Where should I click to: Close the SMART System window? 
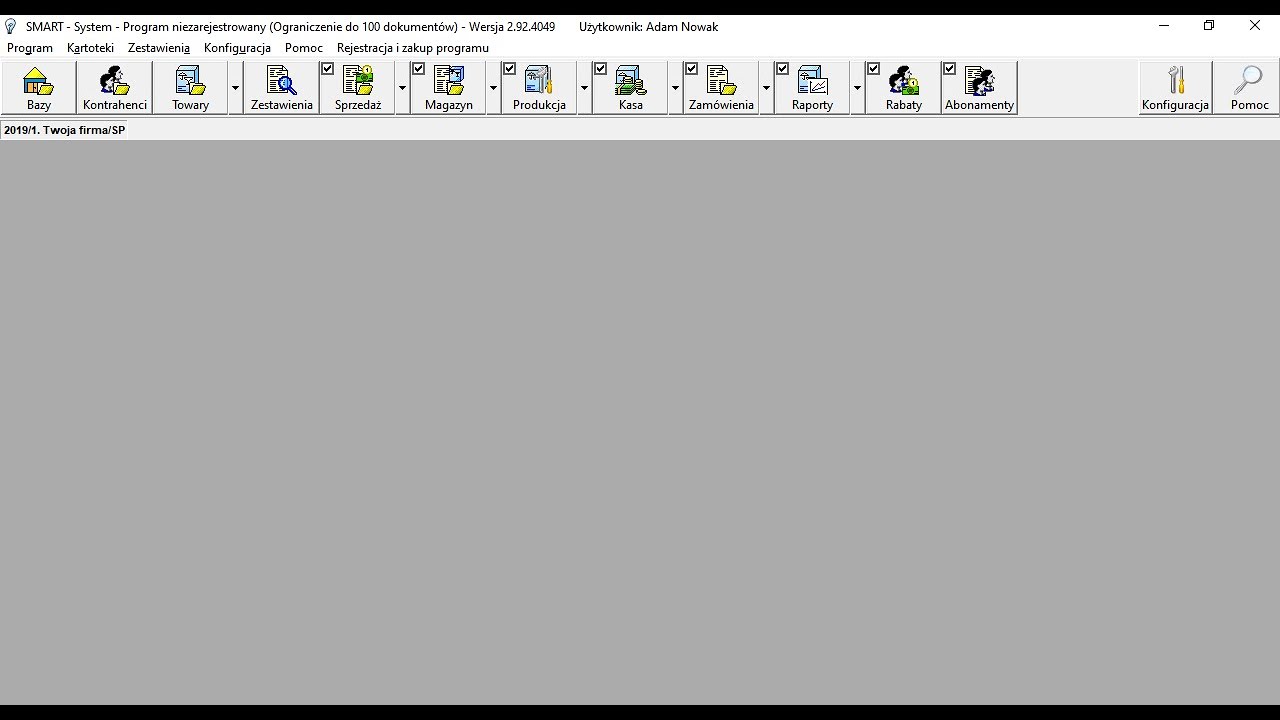(x=1255, y=26)
